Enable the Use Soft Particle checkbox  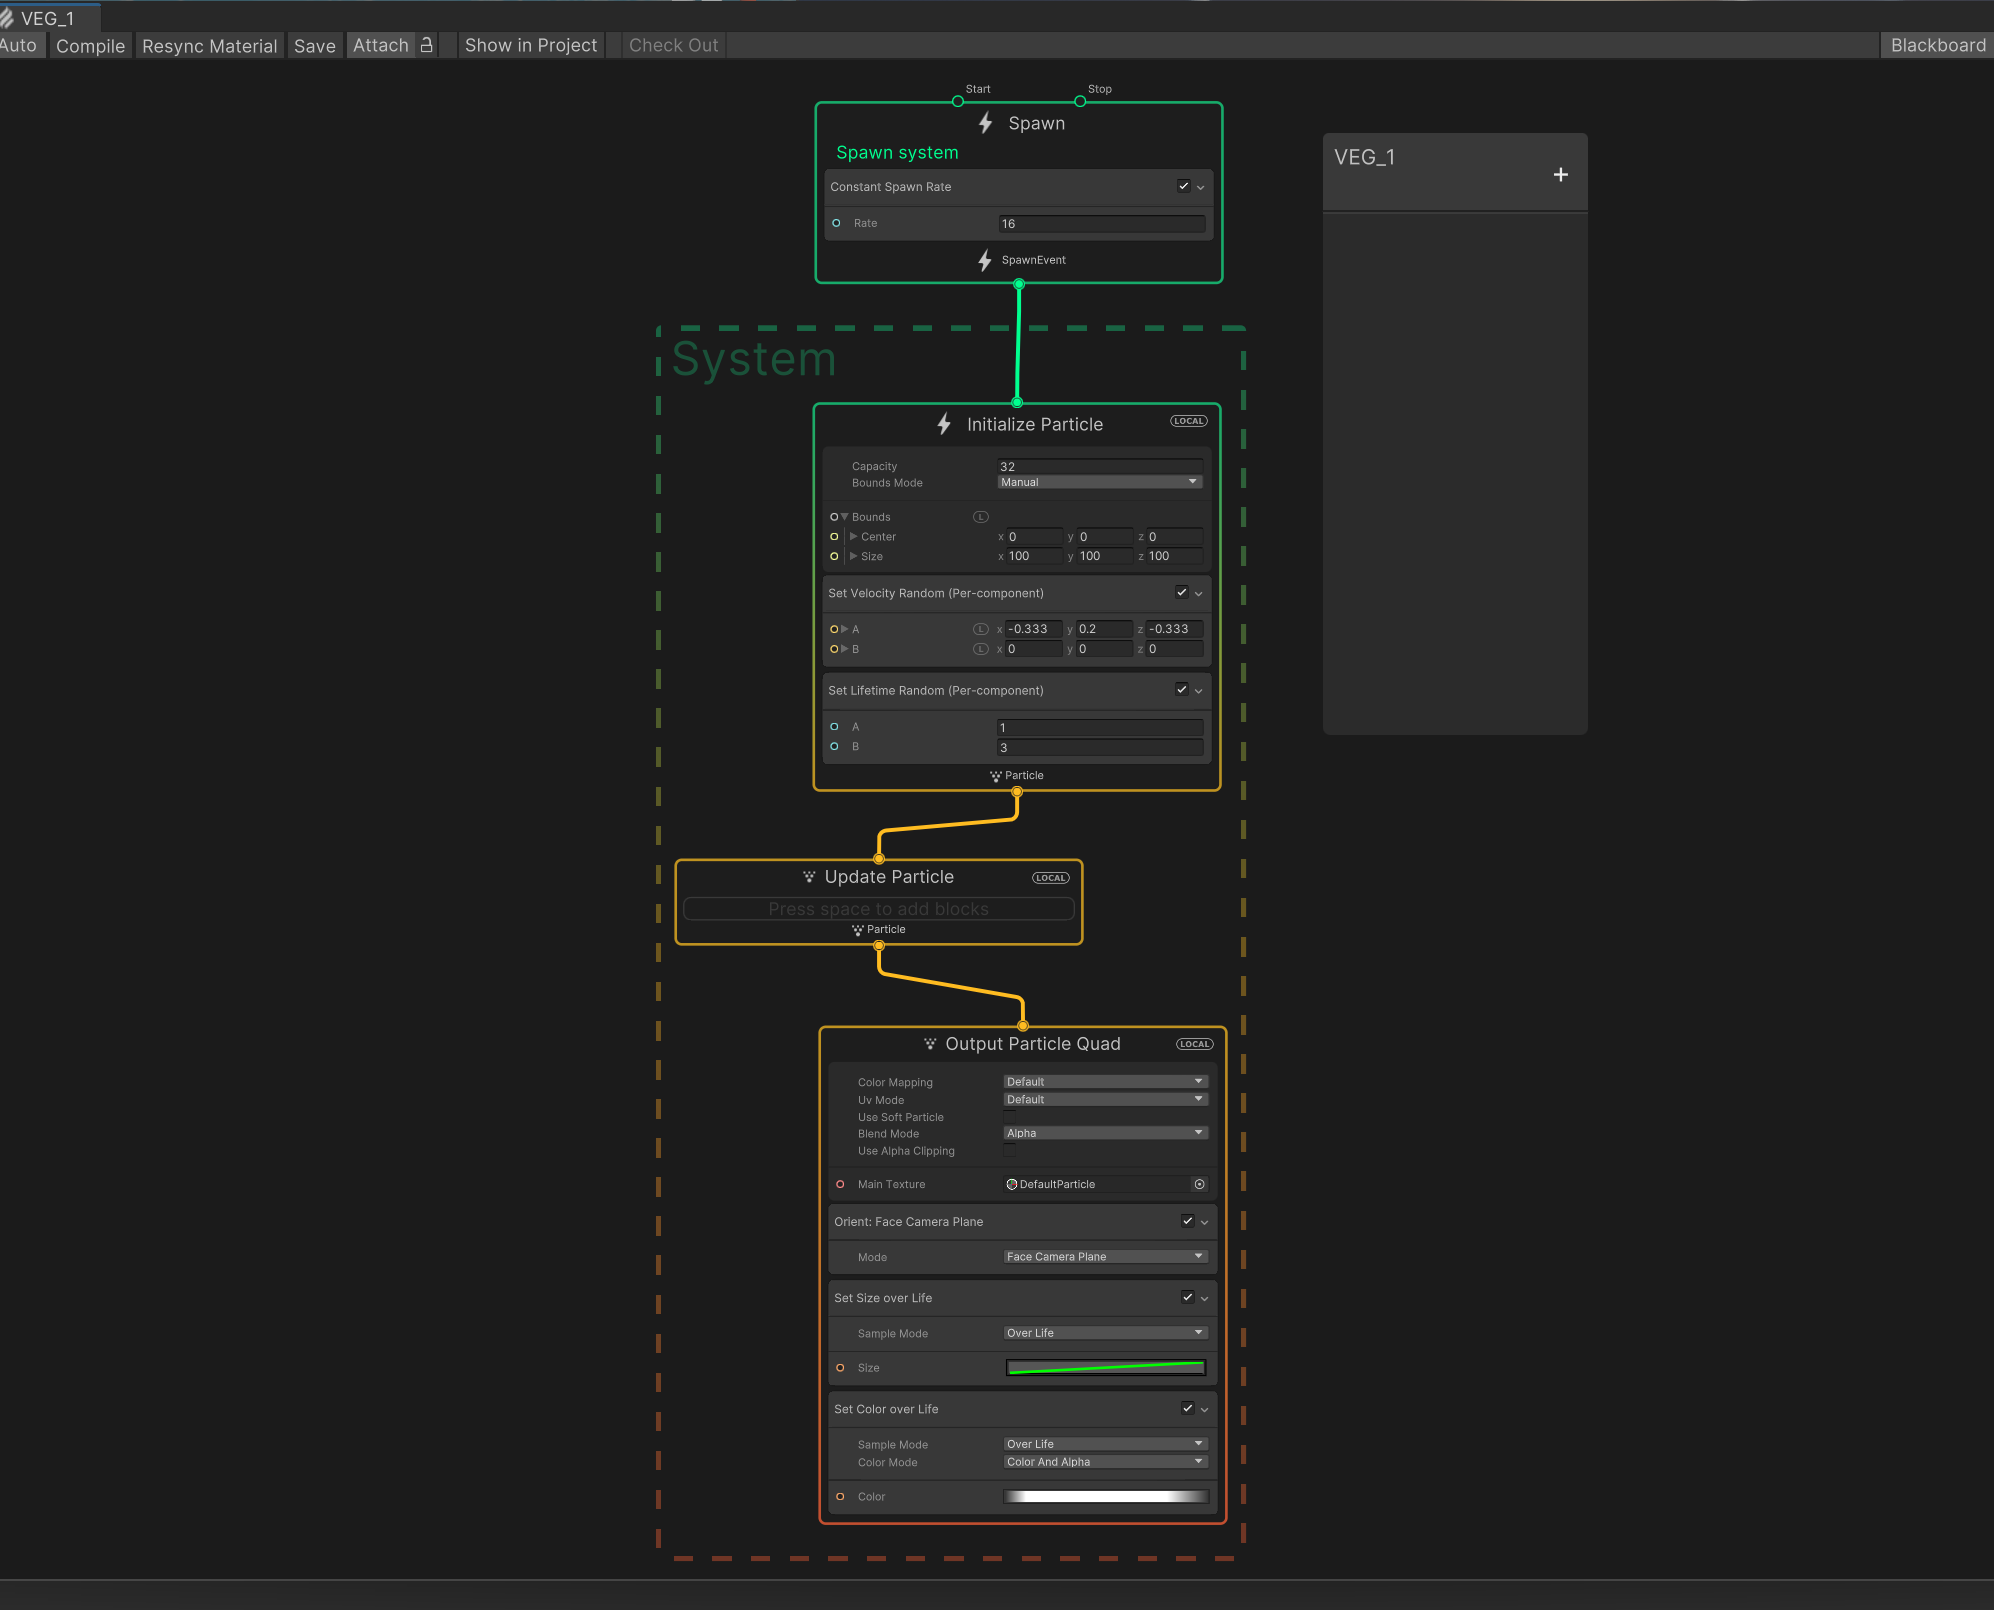1009,1115
